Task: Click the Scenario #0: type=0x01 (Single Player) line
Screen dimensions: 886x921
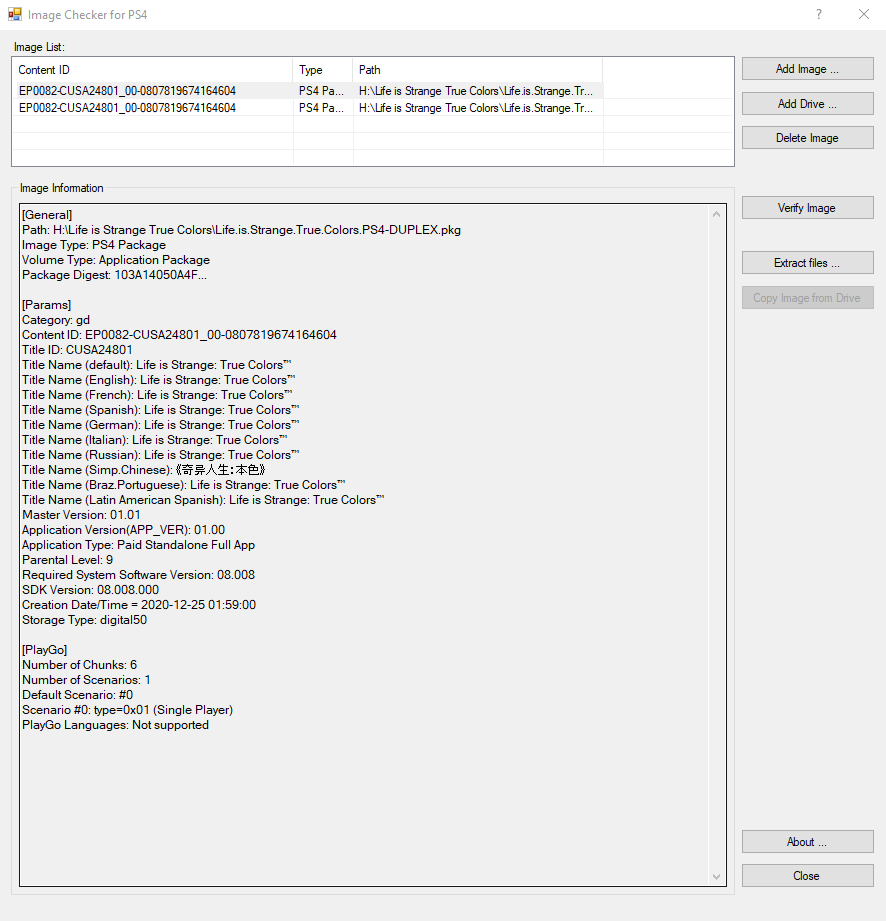Action: tap(127, 710)
